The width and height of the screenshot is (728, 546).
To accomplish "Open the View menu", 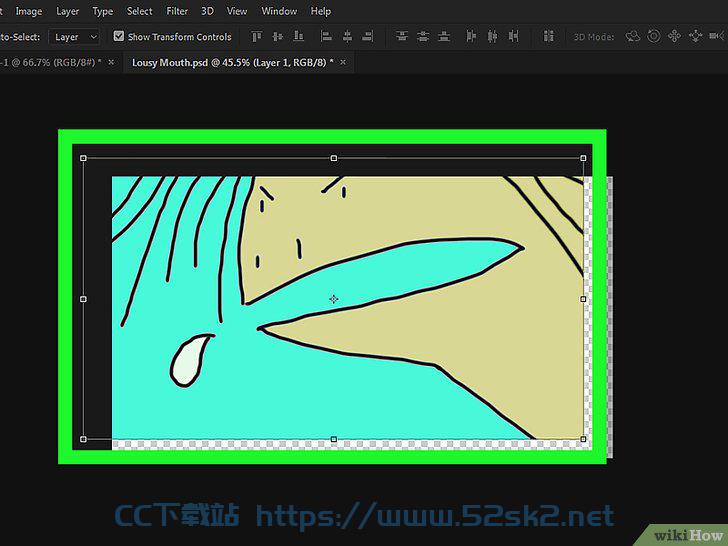I will pyautogui.click(x=237, y=11).
